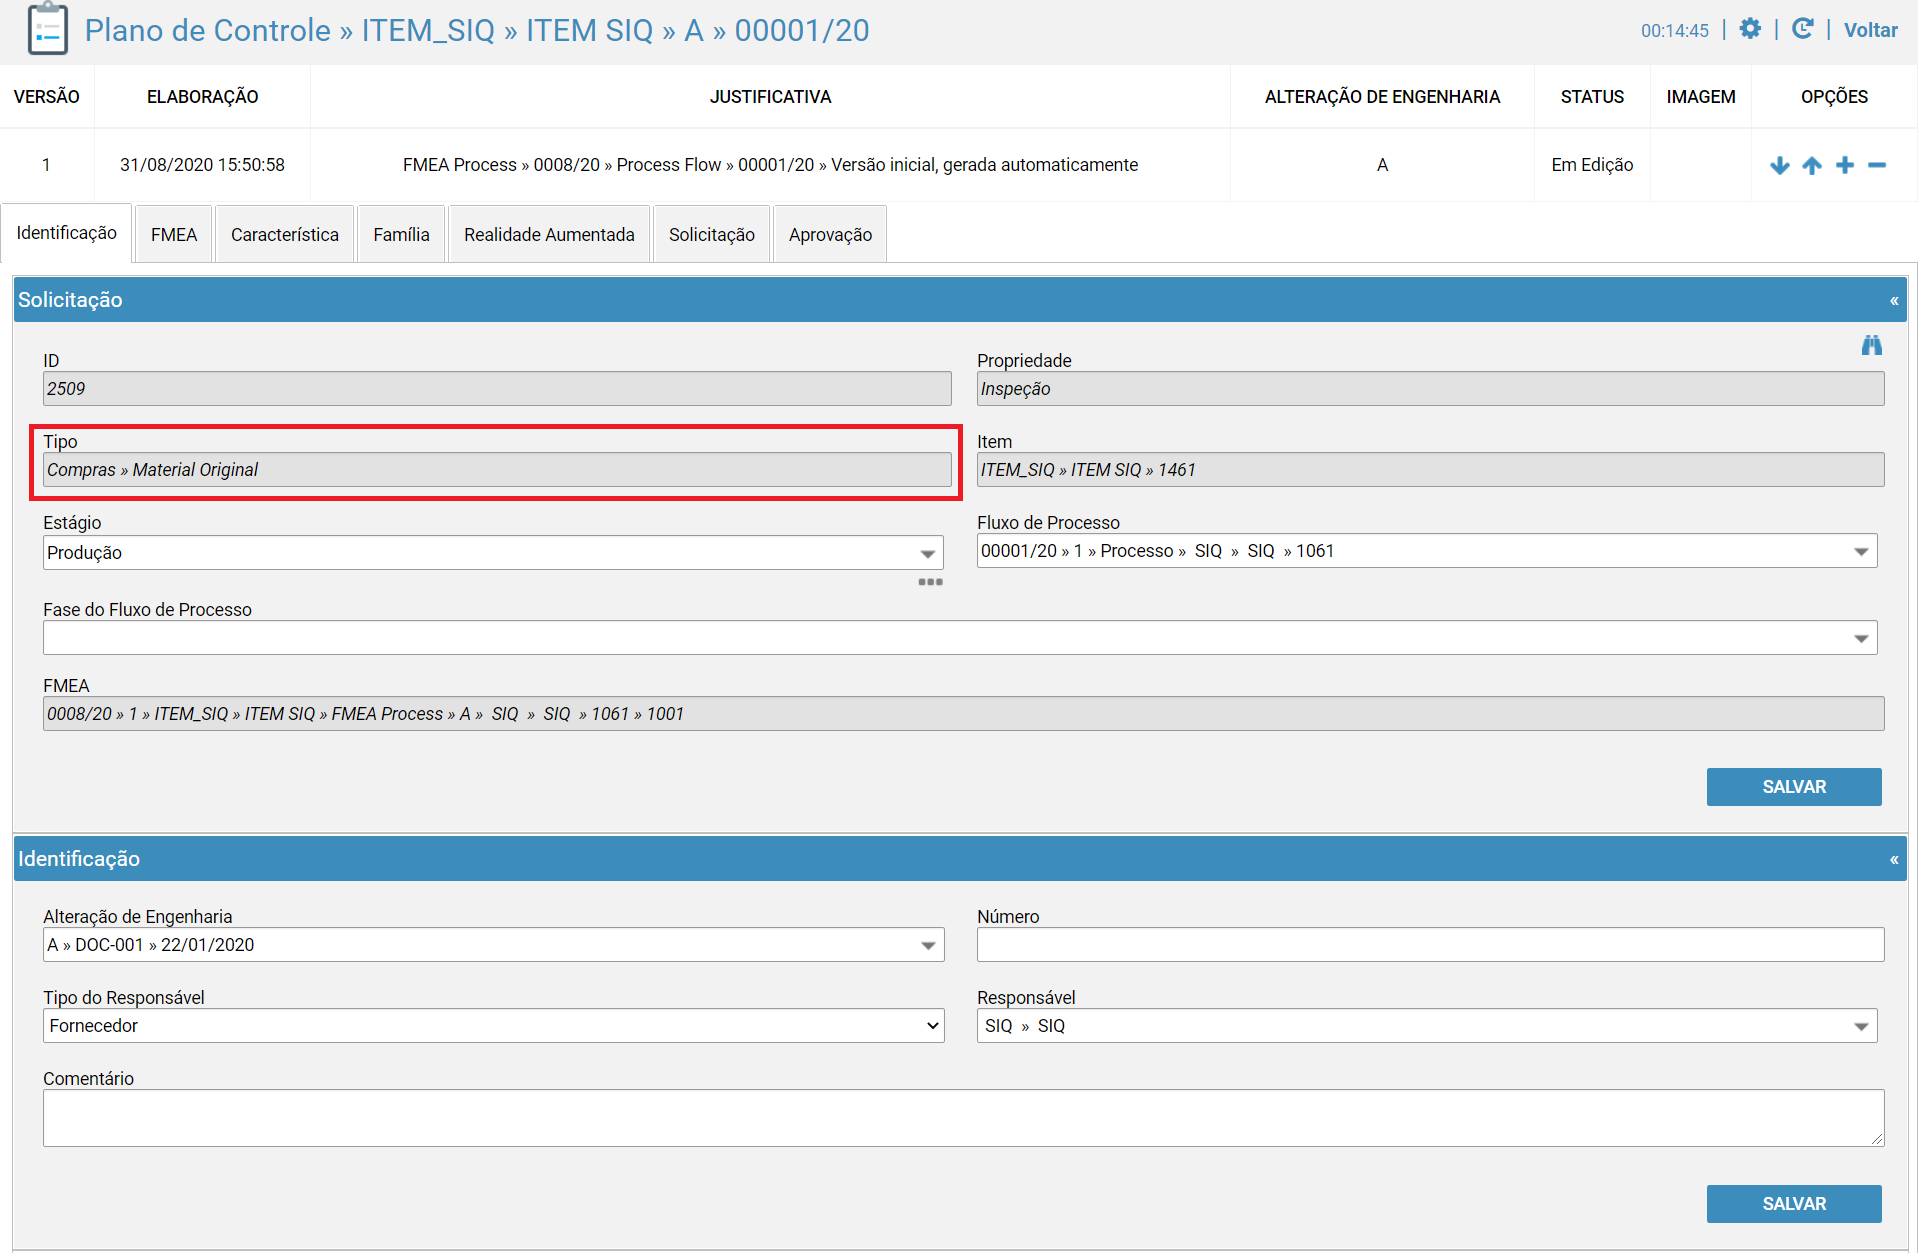Click the date cell 31/08/2020 15:50:58

click(202, 165)
